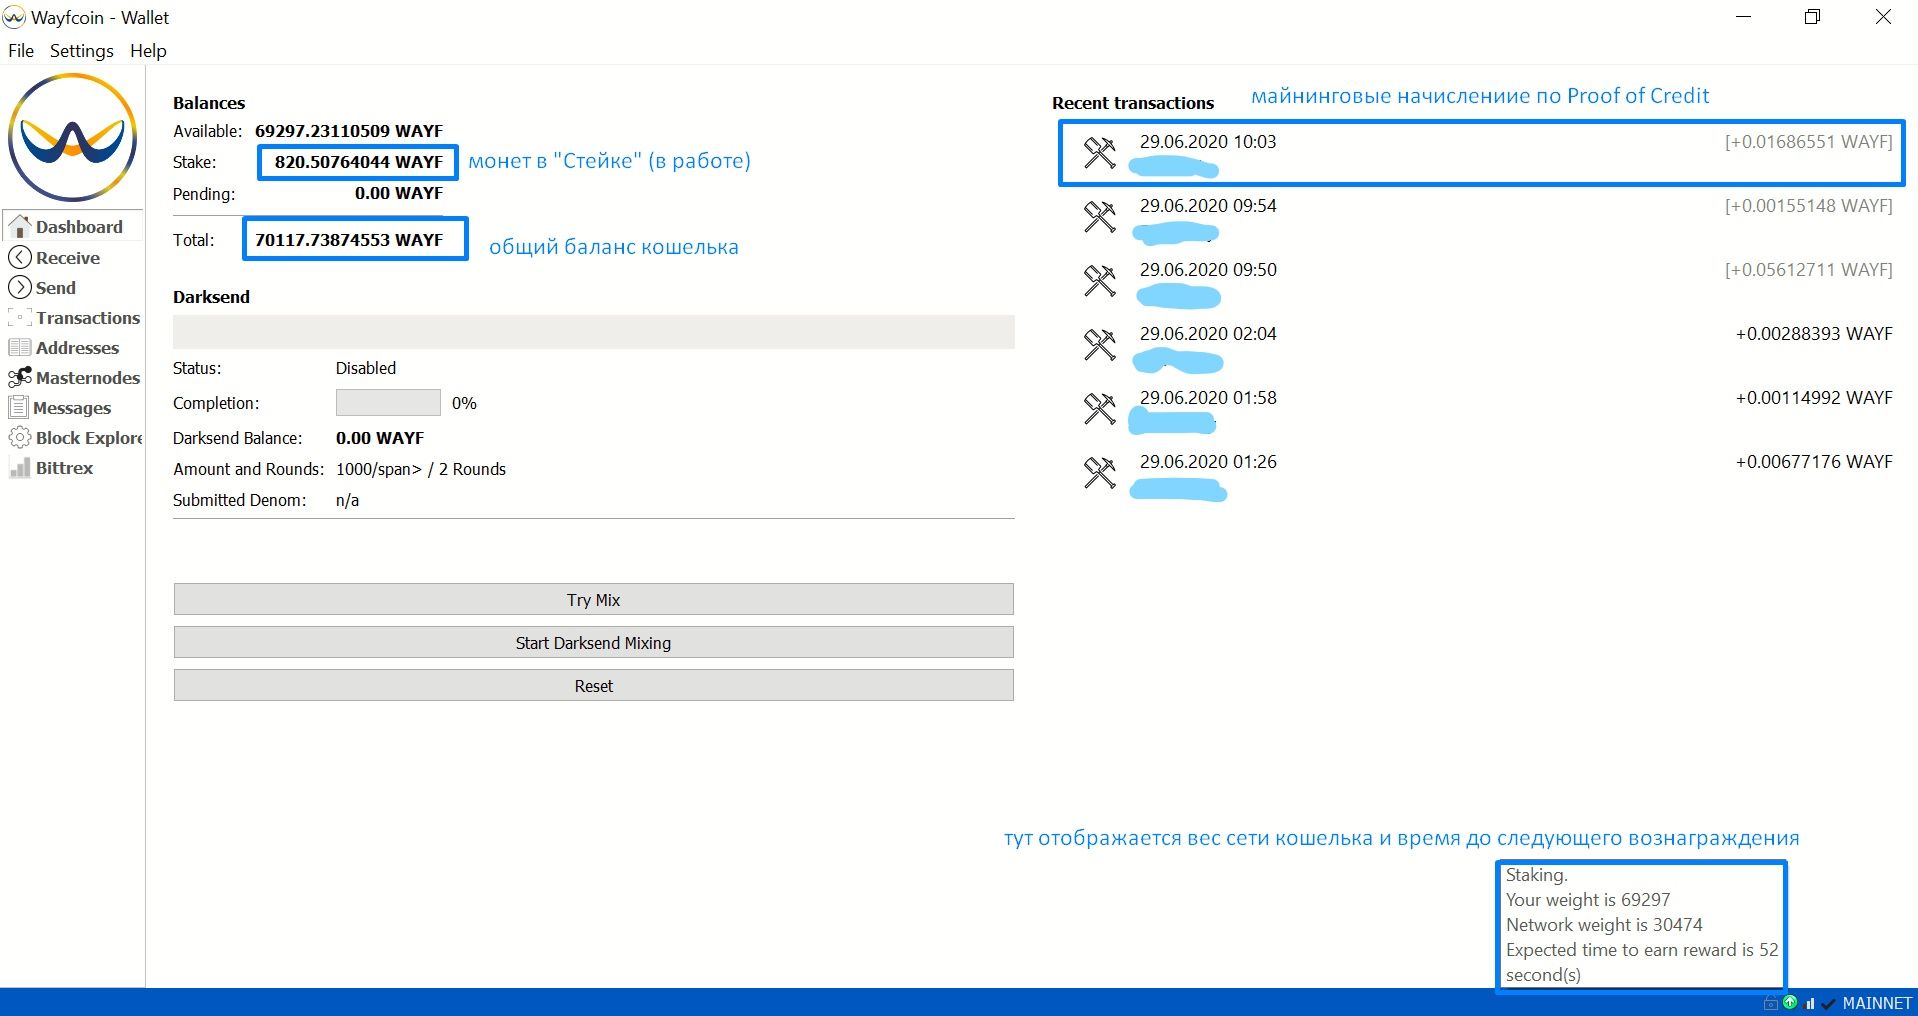Click Start Darksend Mixing button

(x=594, y=643)
